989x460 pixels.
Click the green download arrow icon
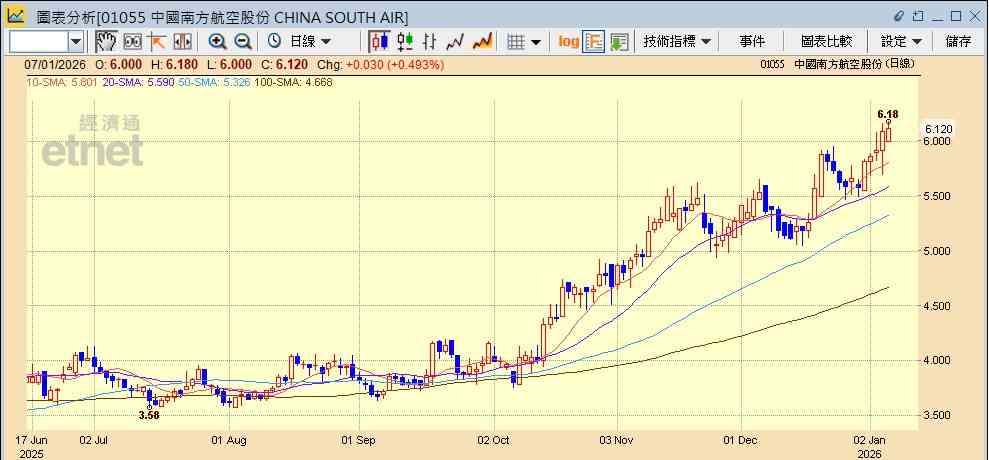[x=619, y=42]
